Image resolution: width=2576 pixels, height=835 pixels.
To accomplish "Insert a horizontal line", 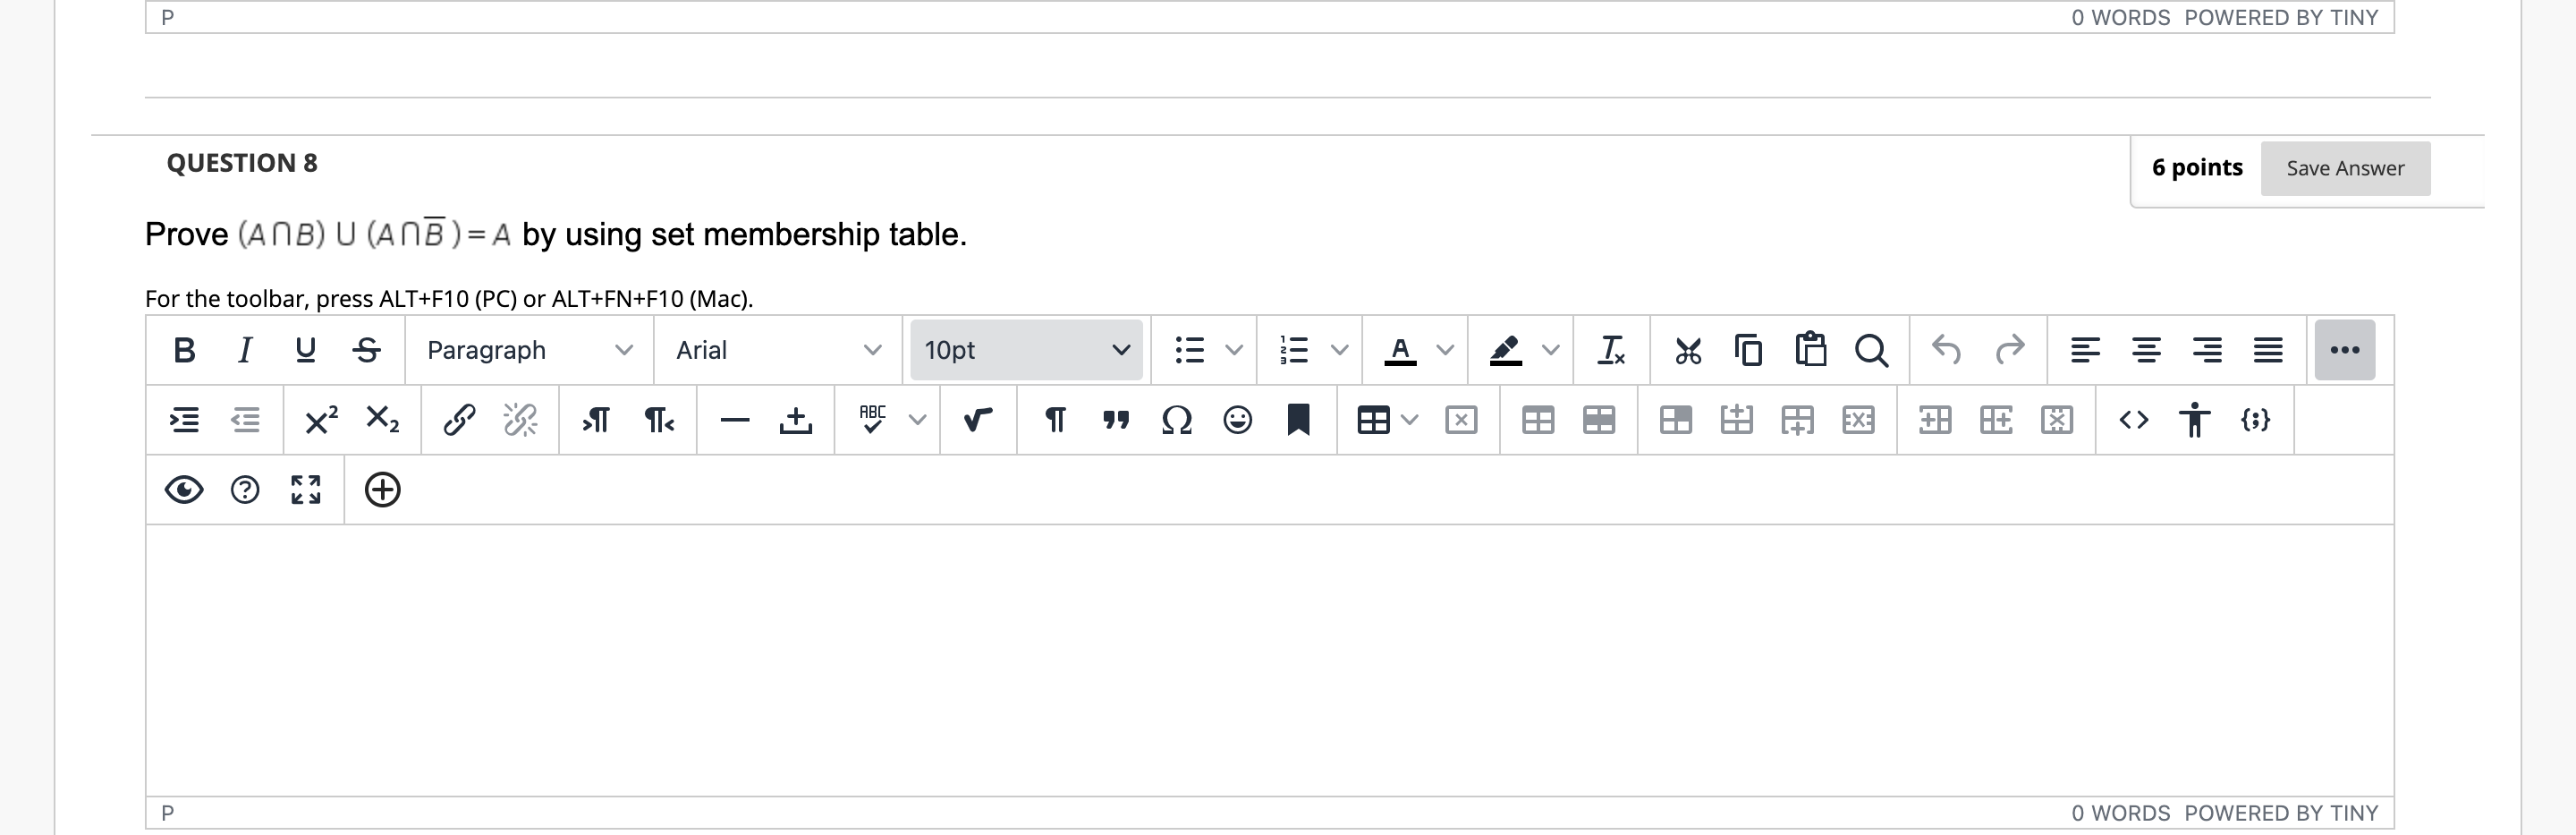I will [736, 420].
